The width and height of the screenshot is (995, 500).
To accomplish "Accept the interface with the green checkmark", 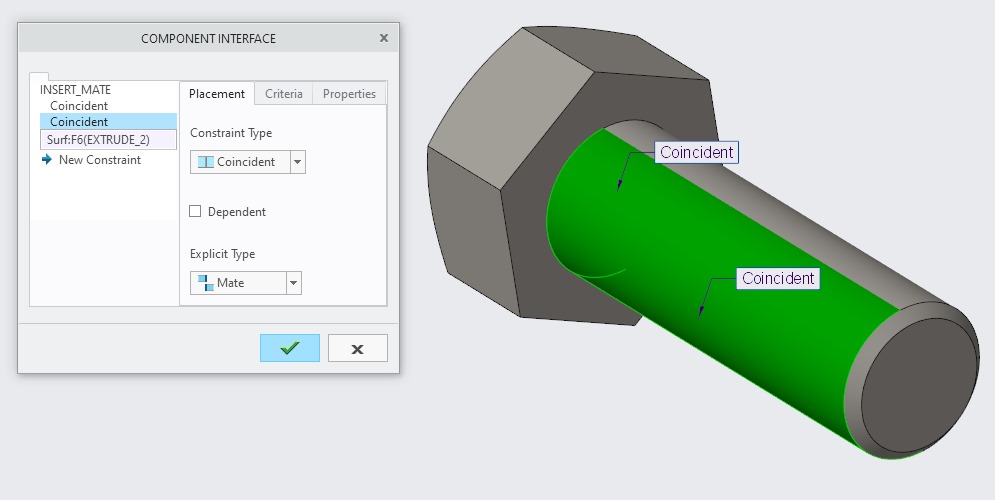I will pos(289,348).
